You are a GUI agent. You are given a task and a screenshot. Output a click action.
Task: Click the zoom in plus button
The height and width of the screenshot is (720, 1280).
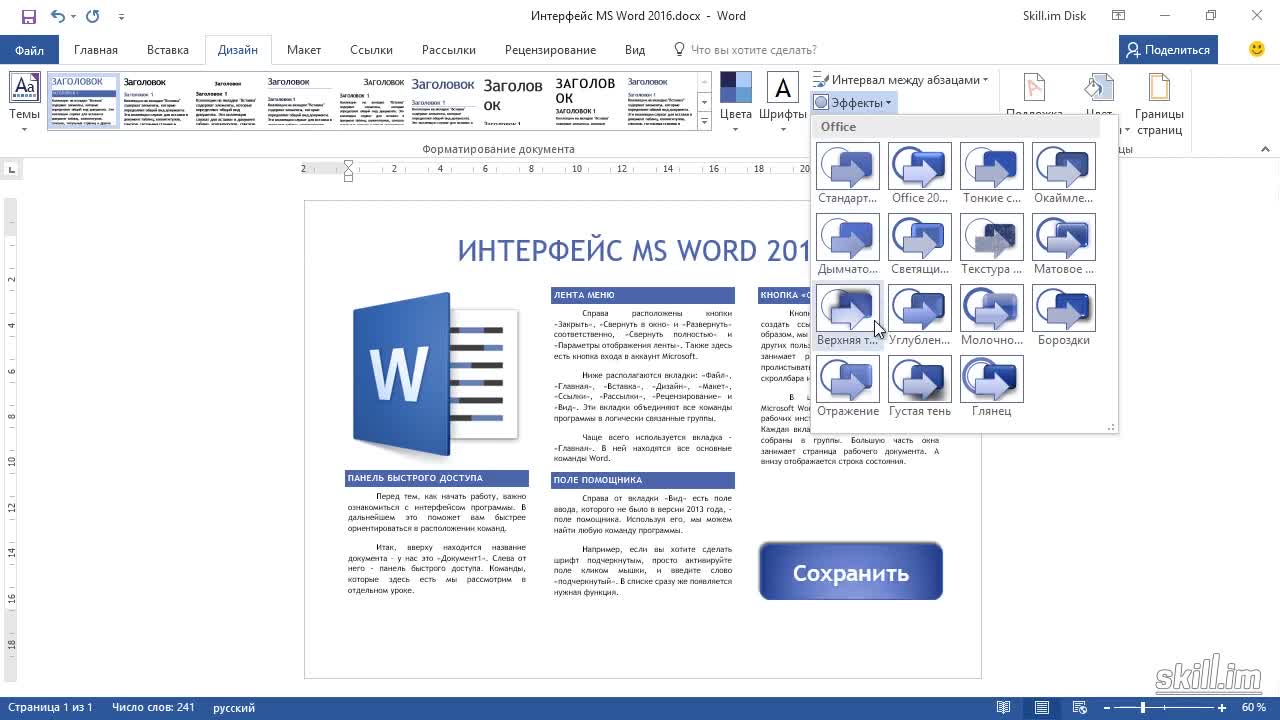tap(1222, 708)
